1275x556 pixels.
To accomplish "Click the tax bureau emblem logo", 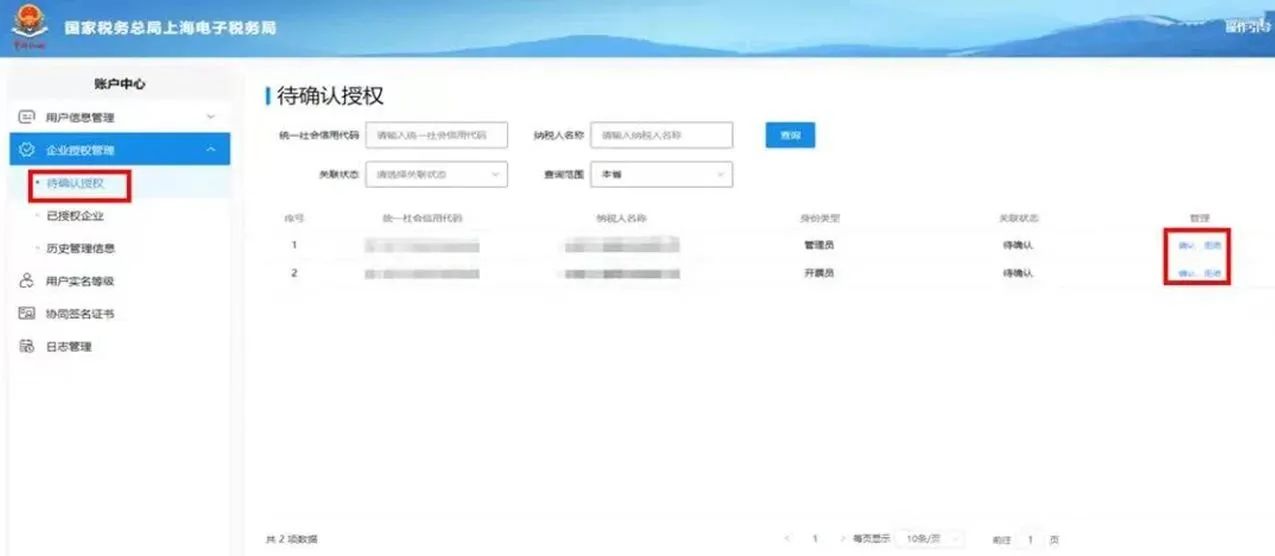I will click(29, 28).
